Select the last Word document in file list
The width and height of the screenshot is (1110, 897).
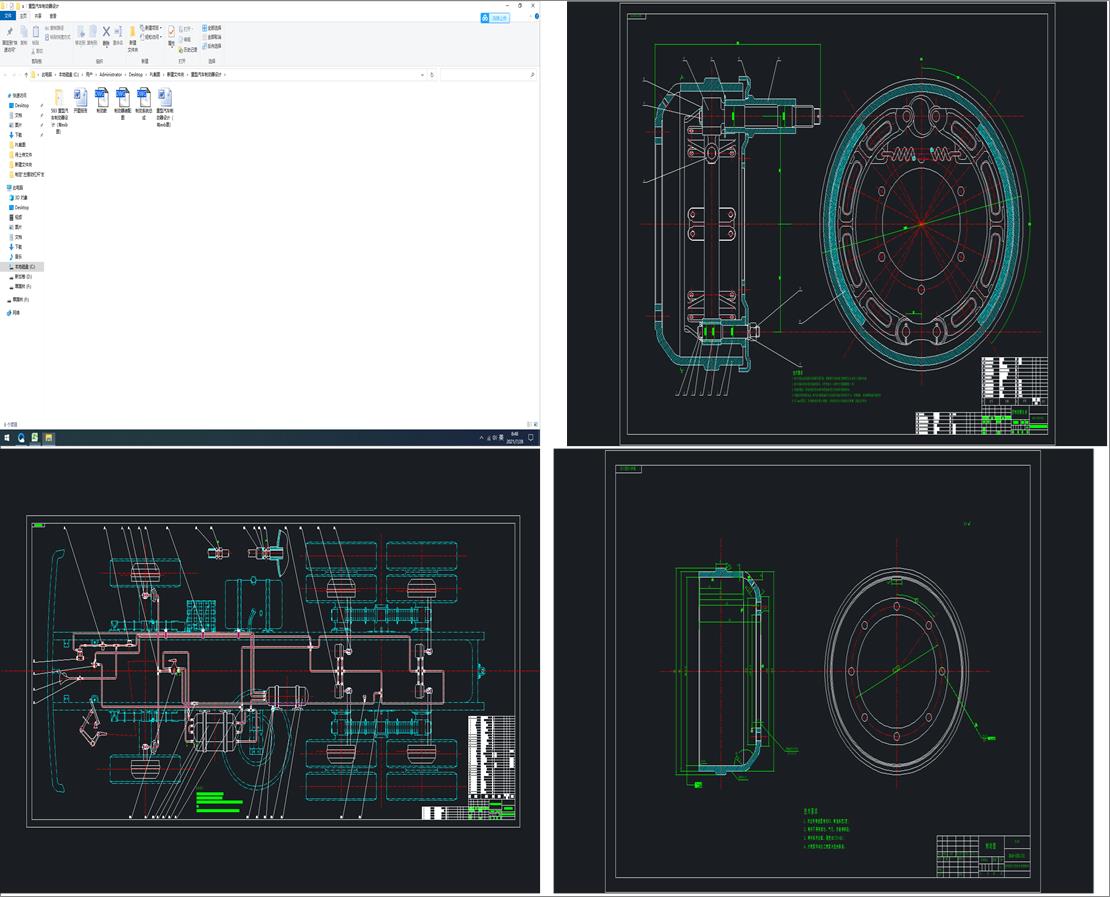coord(166,98)
